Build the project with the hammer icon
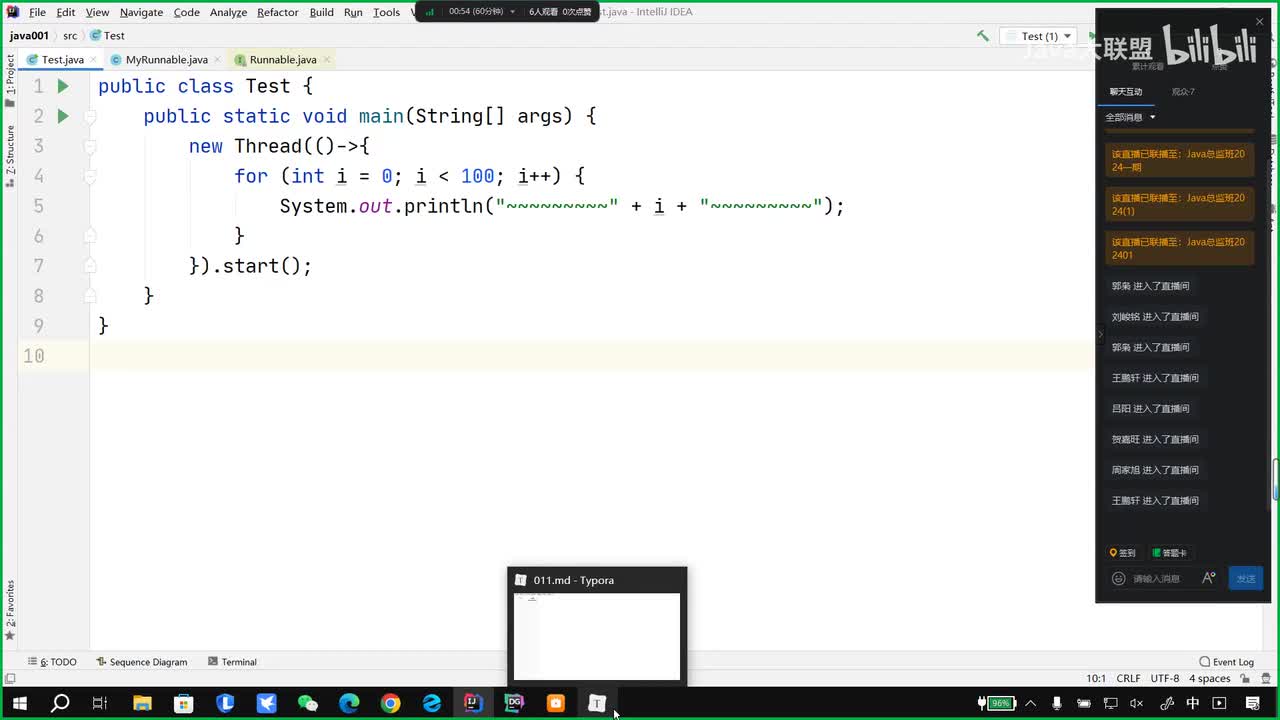Image resolution: width=1280 pixels, height=720 pixels. coord(983,36)
